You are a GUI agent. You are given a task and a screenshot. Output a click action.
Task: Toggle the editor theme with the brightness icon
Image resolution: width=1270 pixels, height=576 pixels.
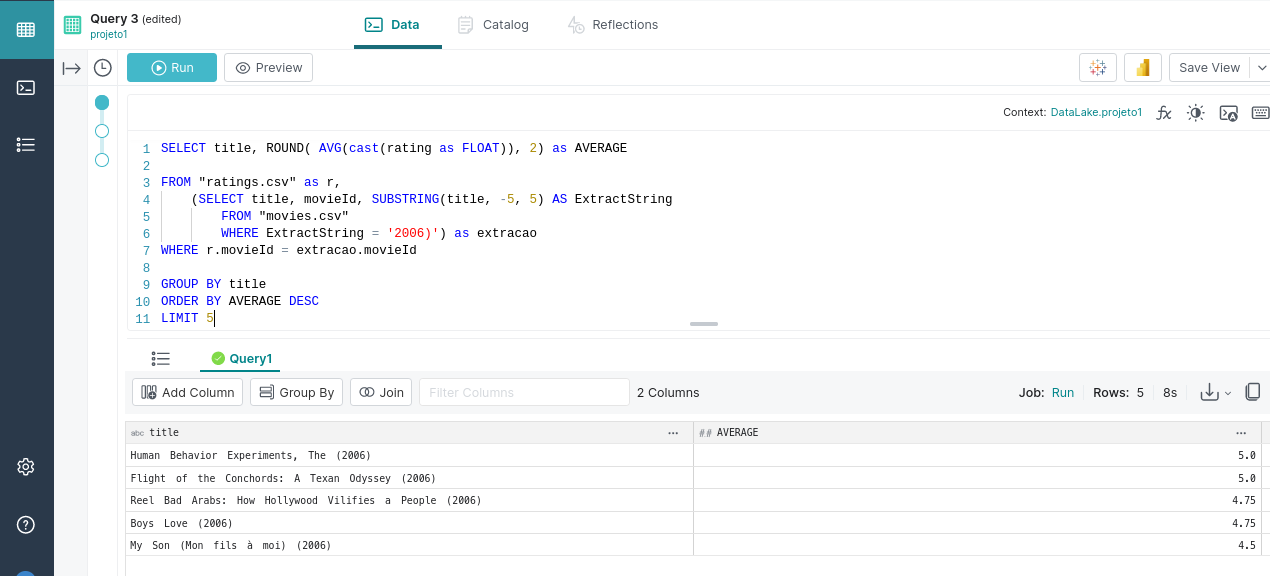1195,113
